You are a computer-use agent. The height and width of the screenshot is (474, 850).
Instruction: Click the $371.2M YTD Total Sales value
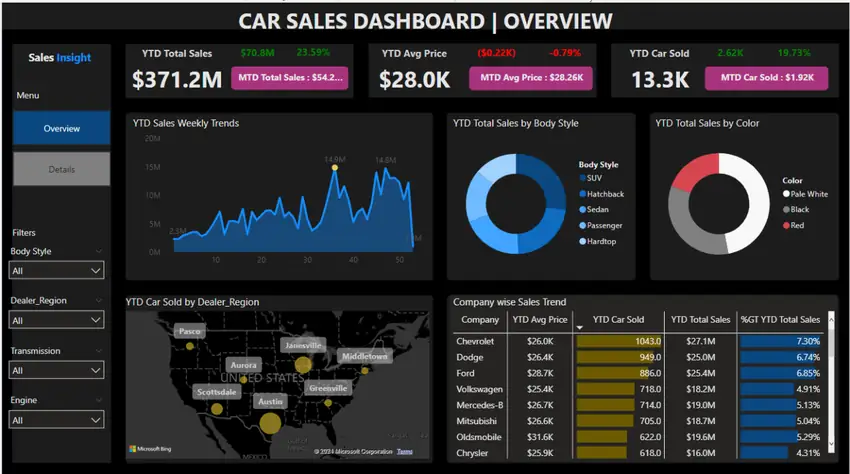pos(177,80)
